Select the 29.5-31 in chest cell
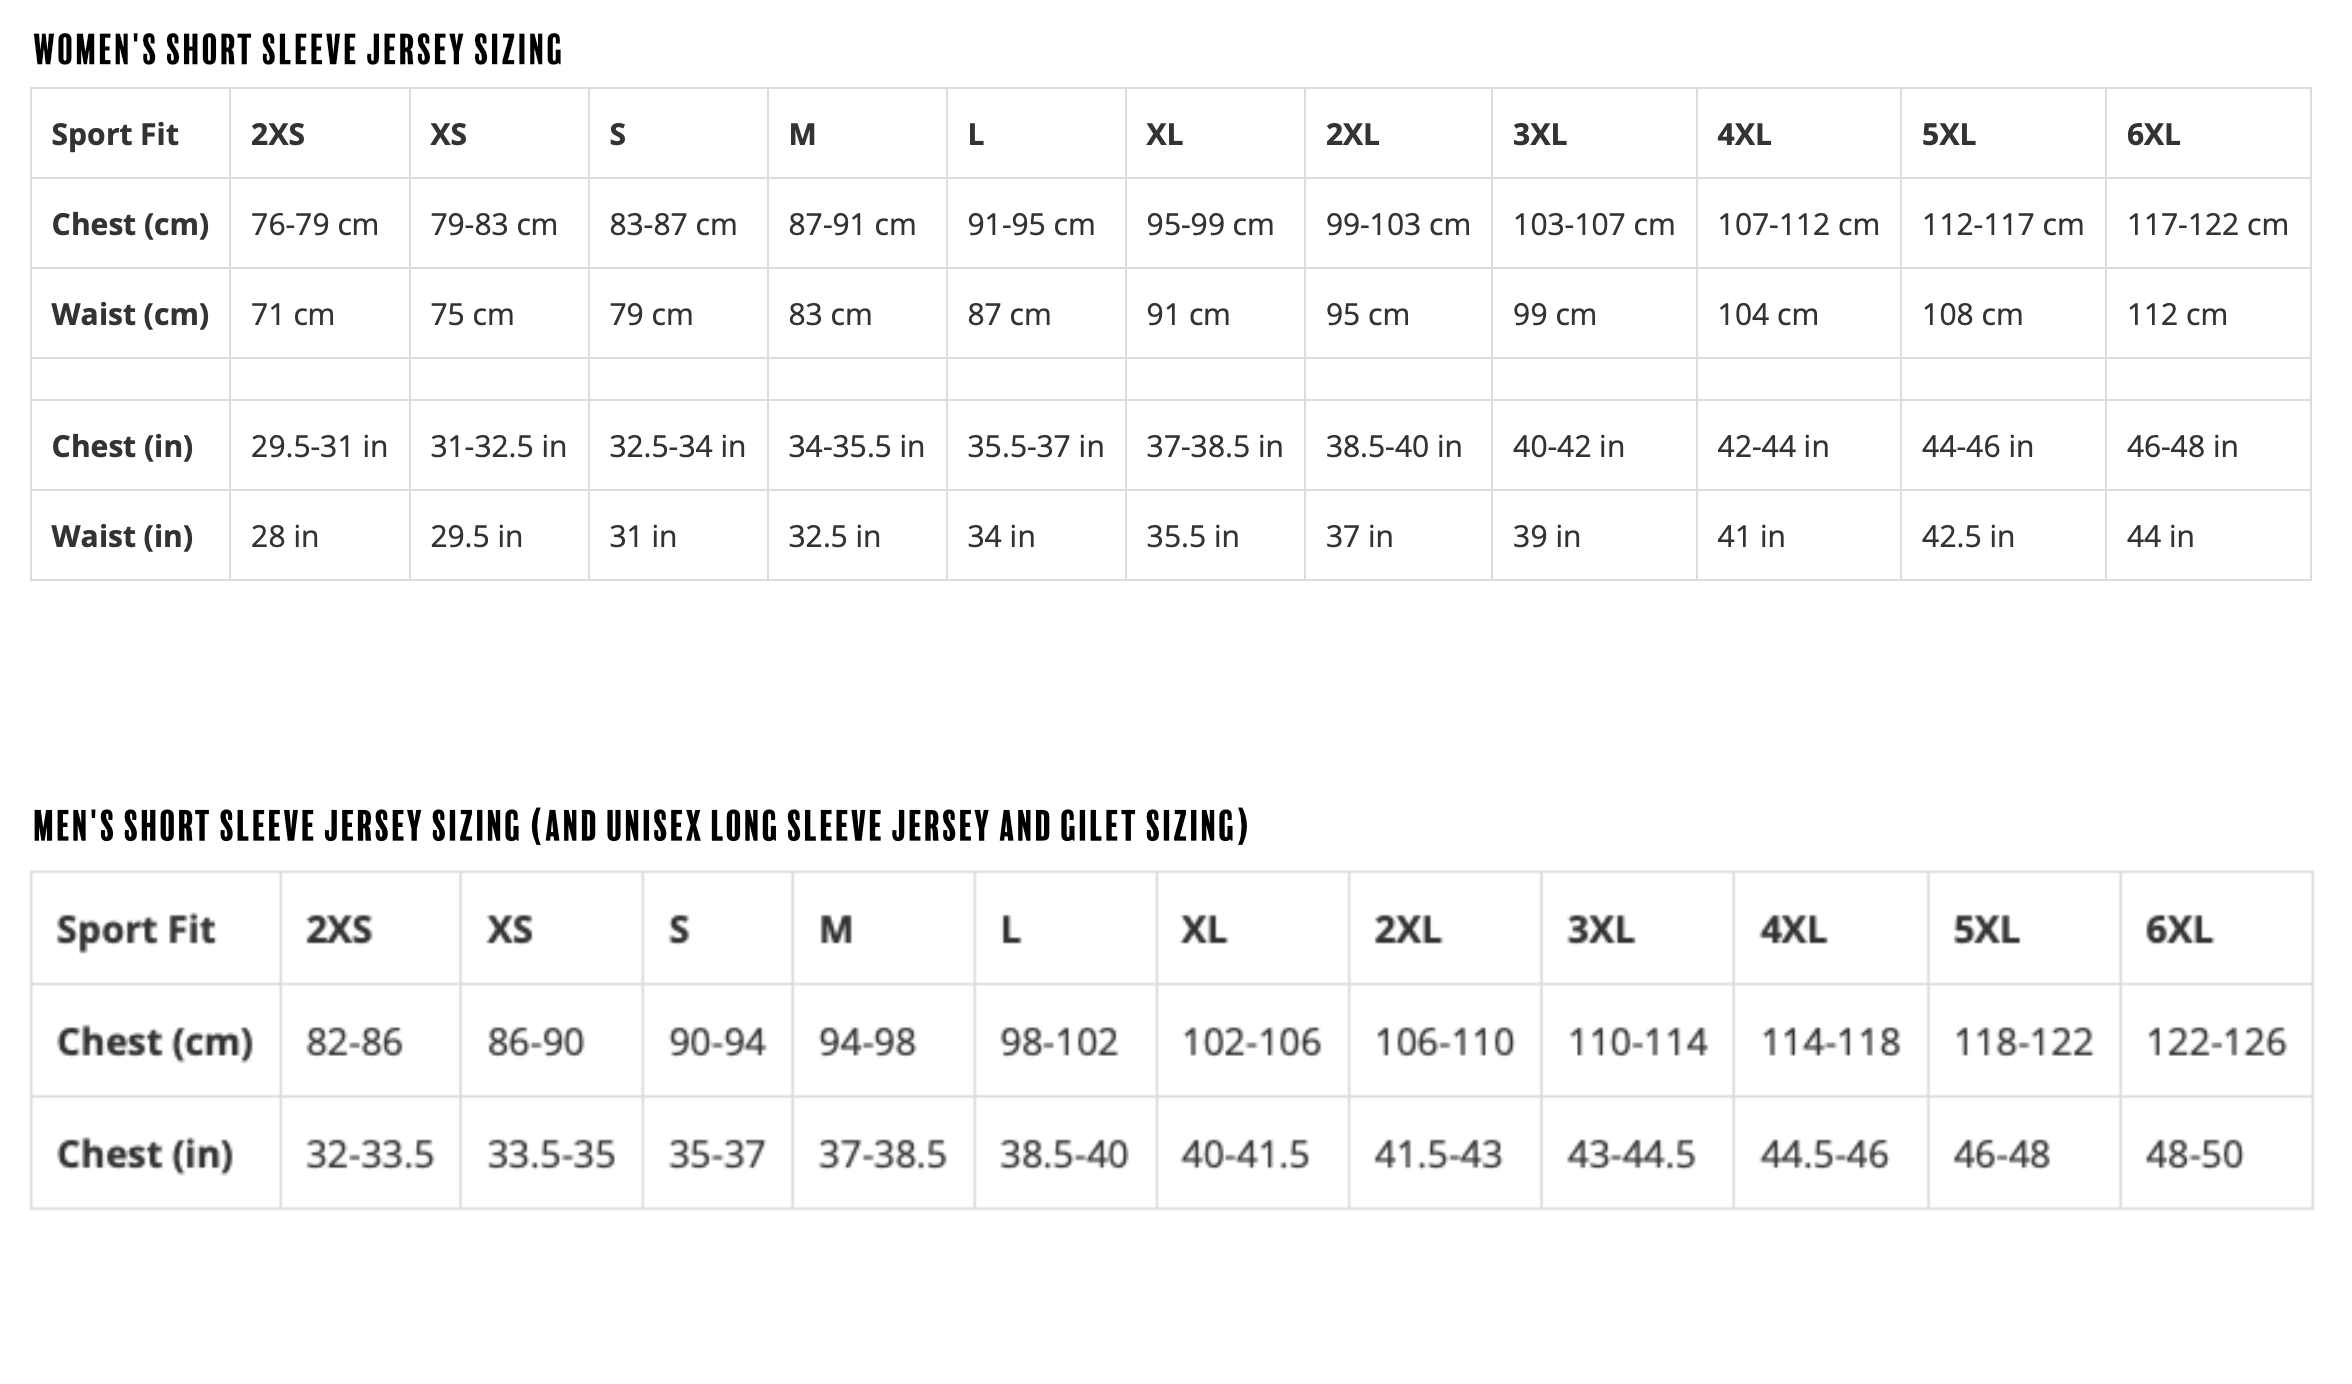The image size is (2352, 1384). [319, 446]
